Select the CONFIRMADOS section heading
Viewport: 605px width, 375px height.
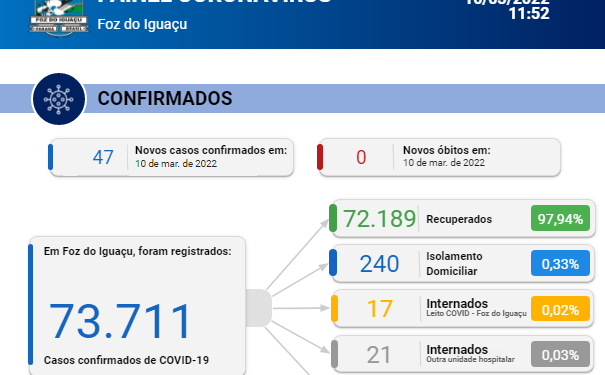click(165, 98)
